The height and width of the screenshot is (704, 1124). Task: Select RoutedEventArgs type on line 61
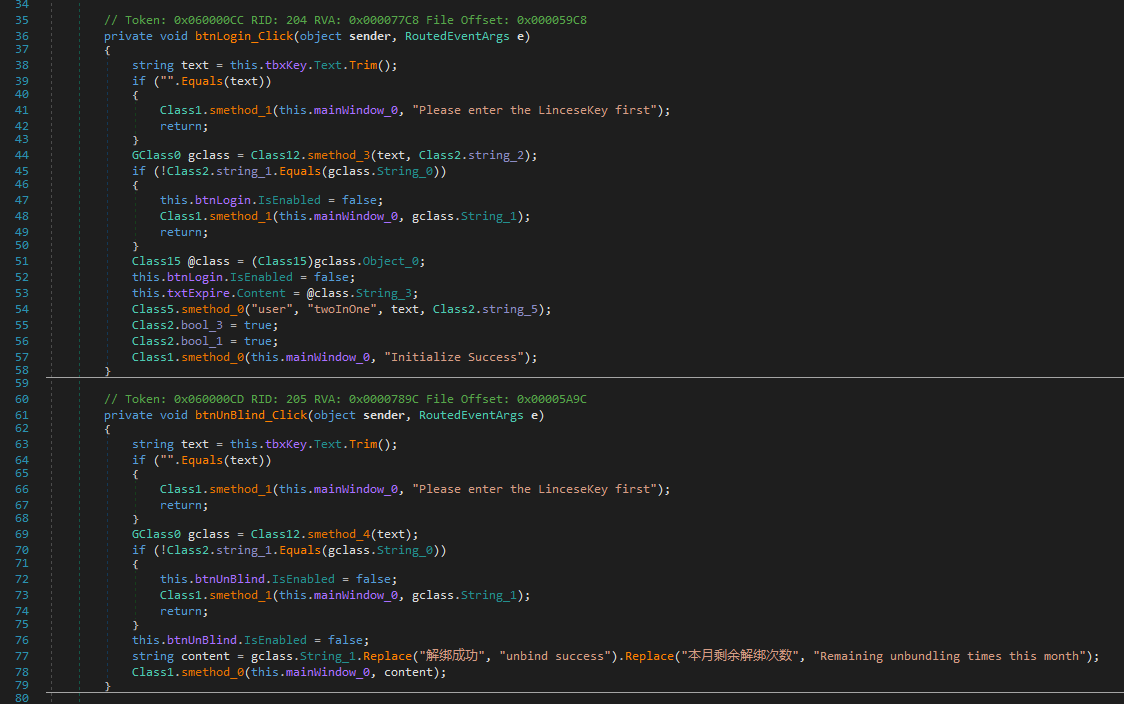click(471, 415)
